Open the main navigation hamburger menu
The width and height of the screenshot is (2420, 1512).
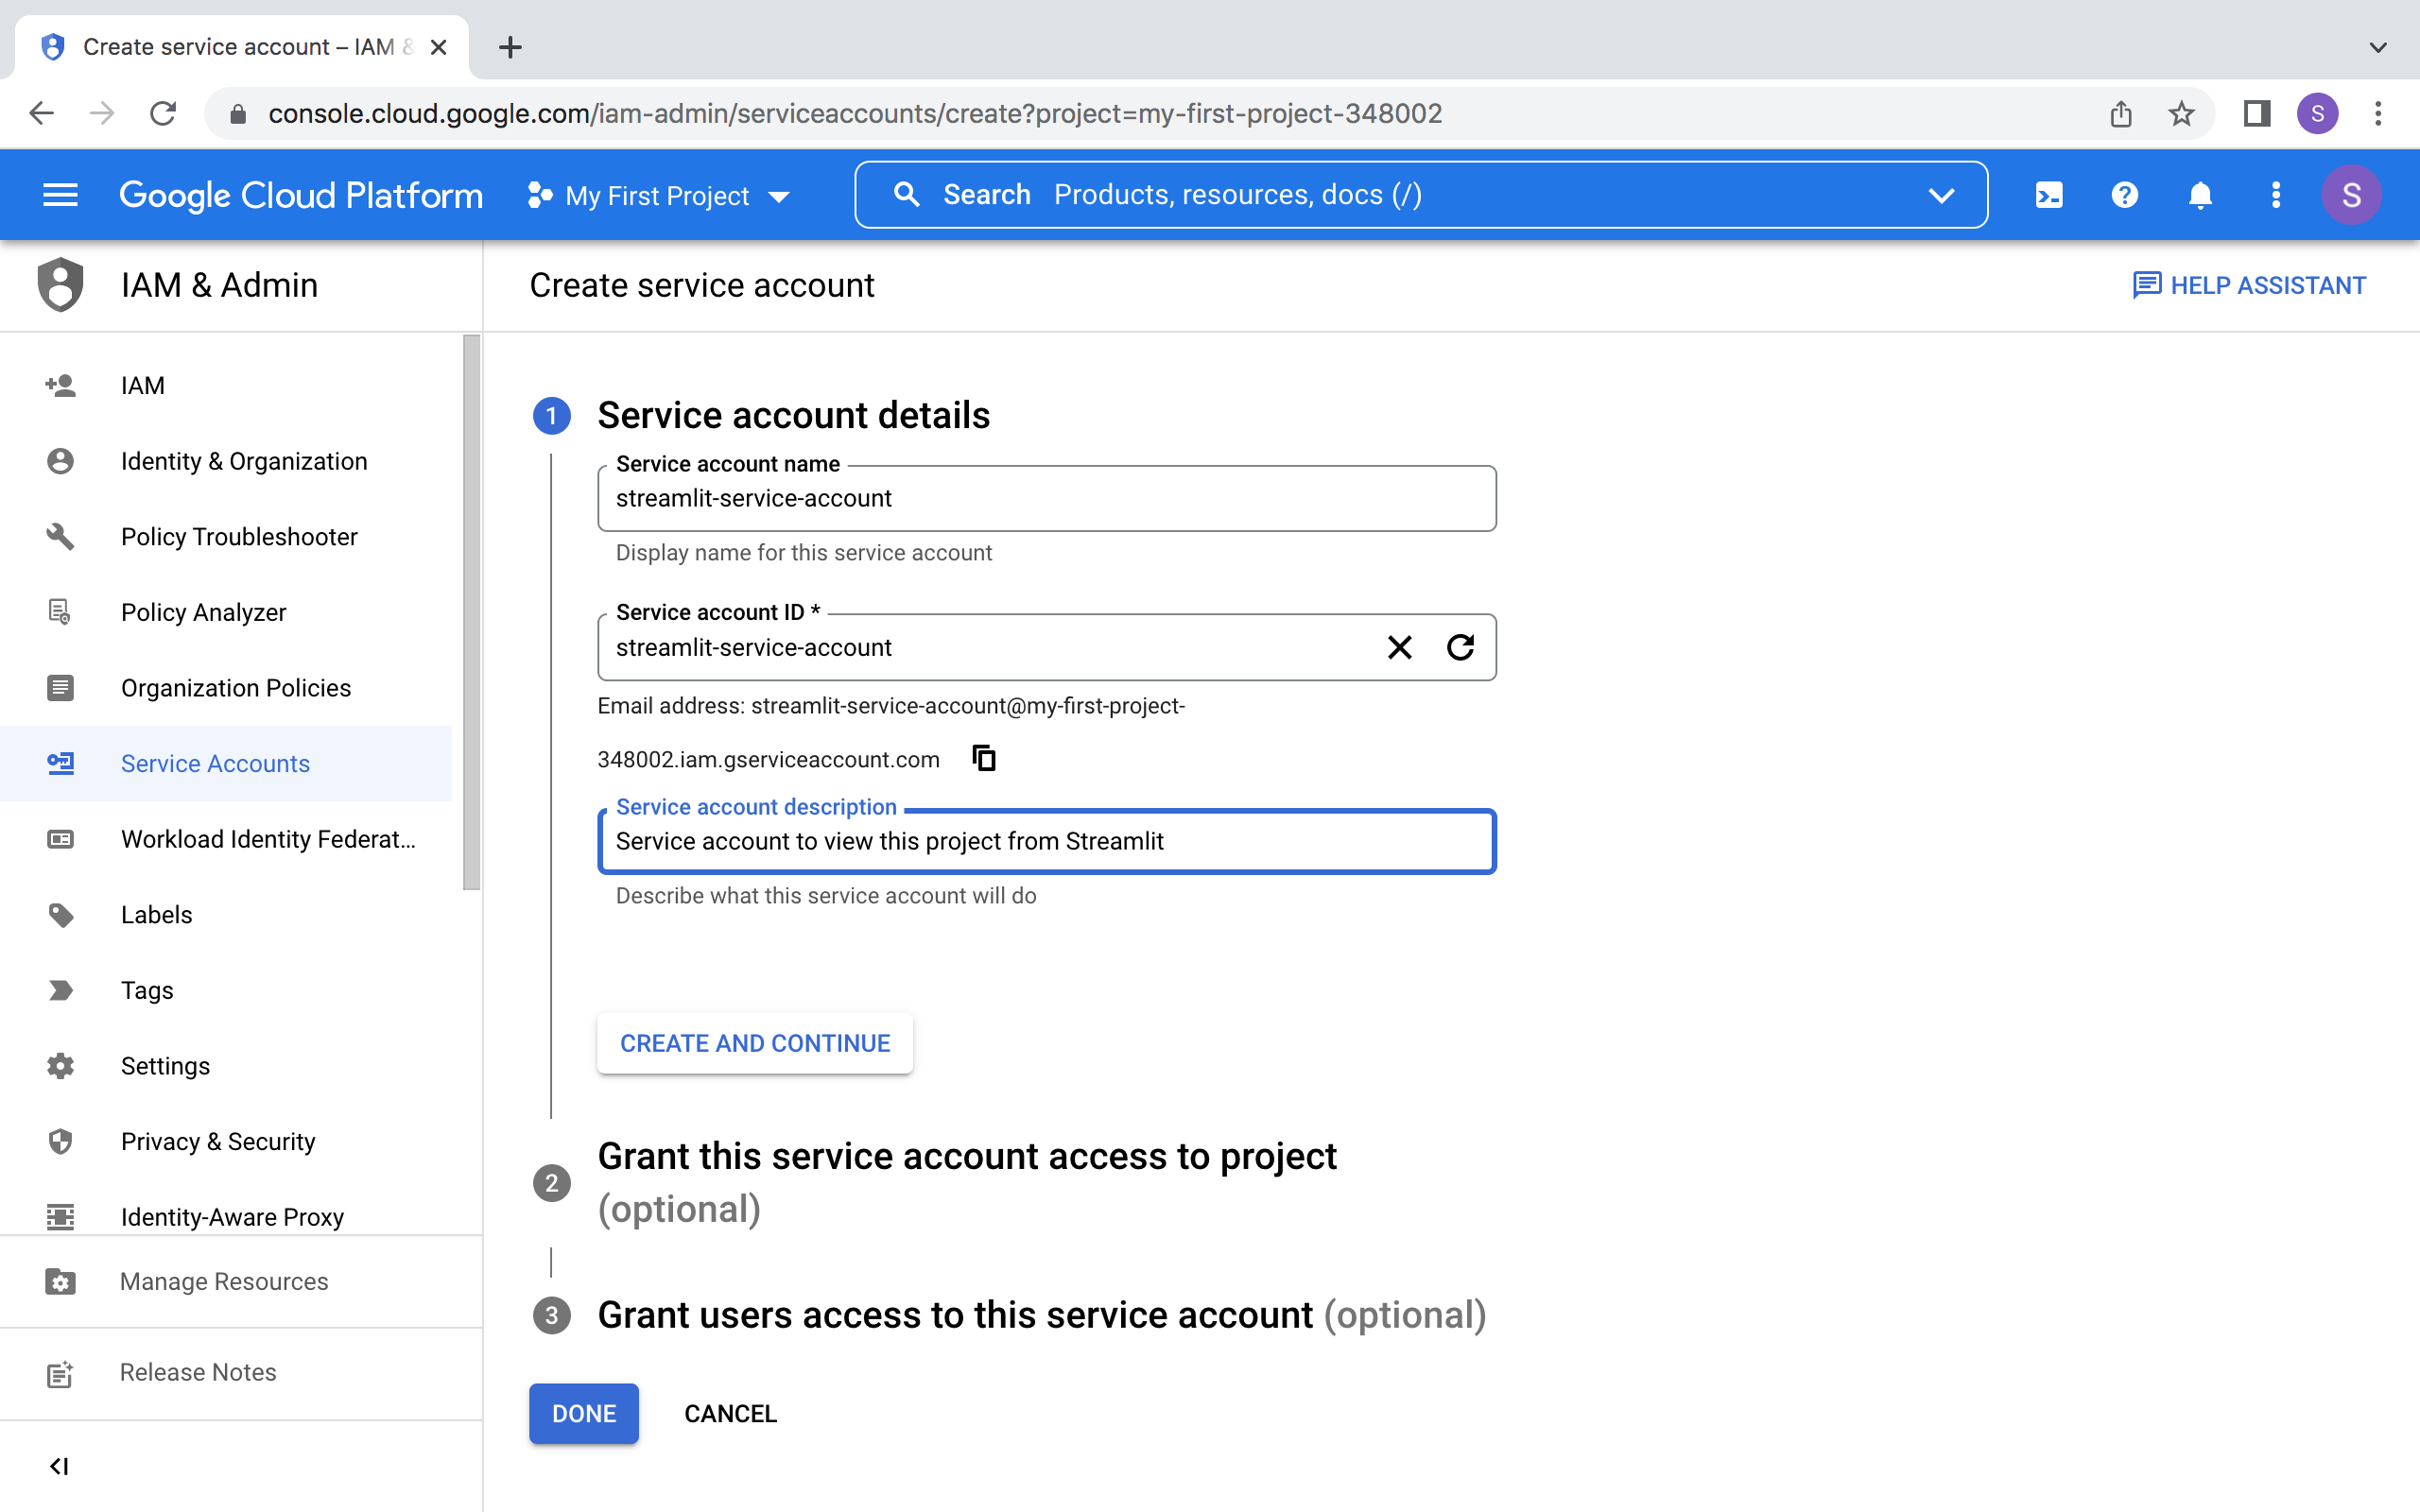[x=60, y=195]
